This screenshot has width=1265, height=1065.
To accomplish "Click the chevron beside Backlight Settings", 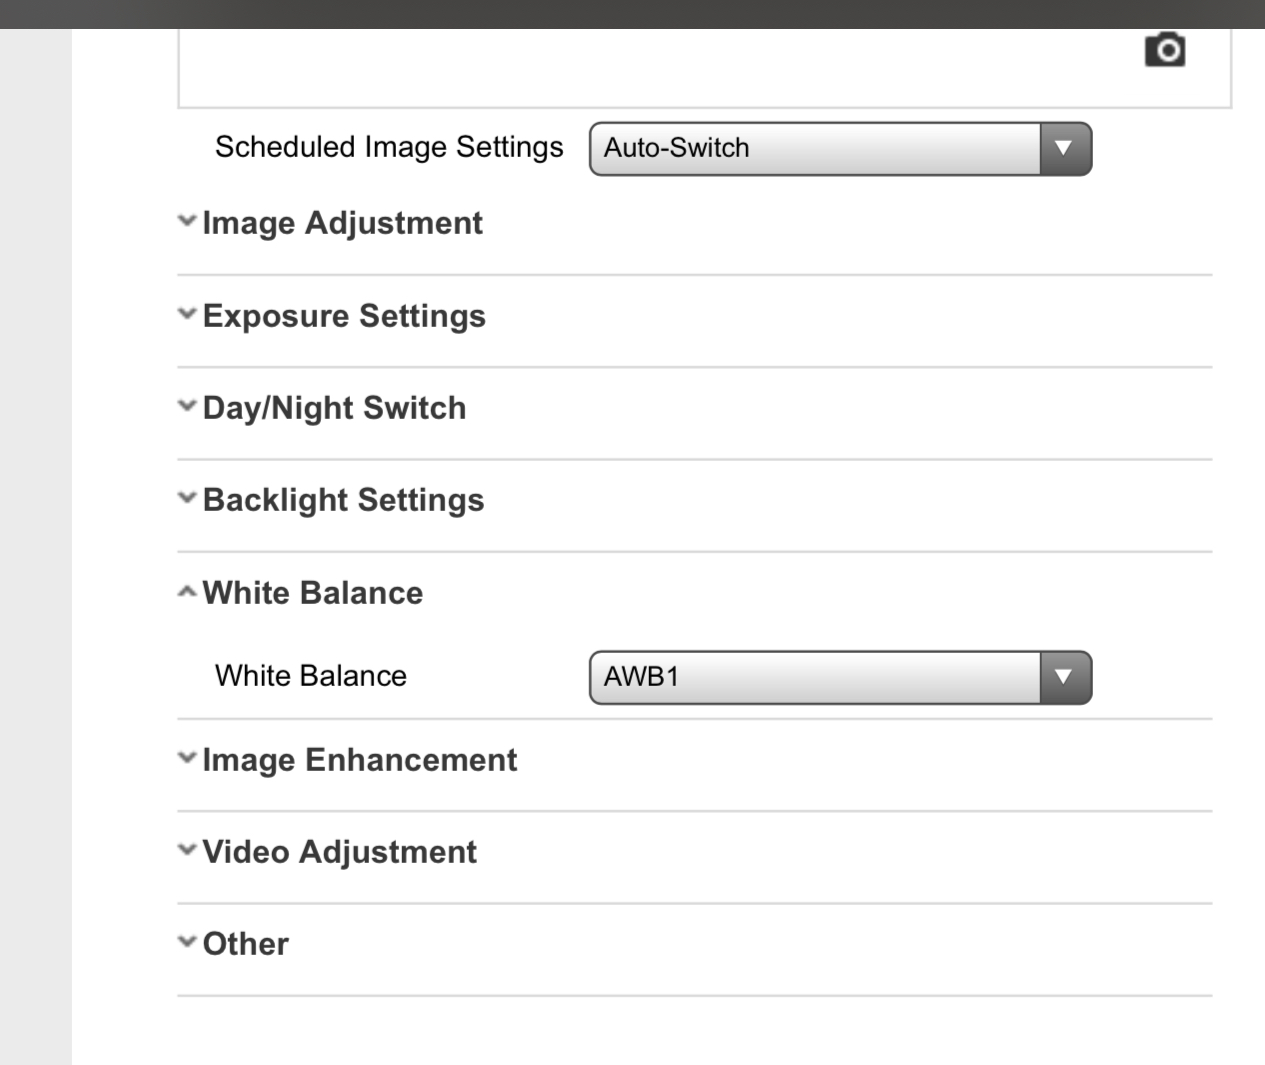I will [187, 498].
